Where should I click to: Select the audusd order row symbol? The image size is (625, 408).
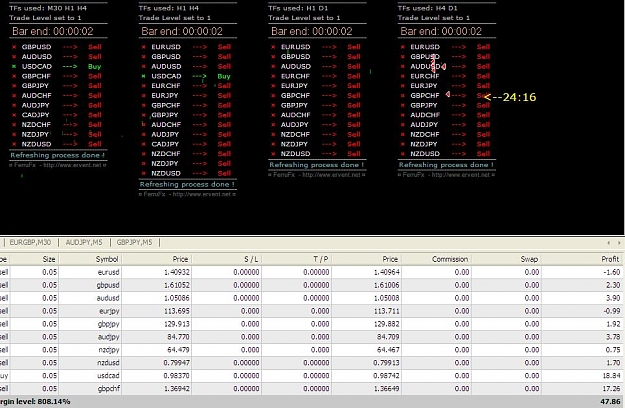coord(108,298)
